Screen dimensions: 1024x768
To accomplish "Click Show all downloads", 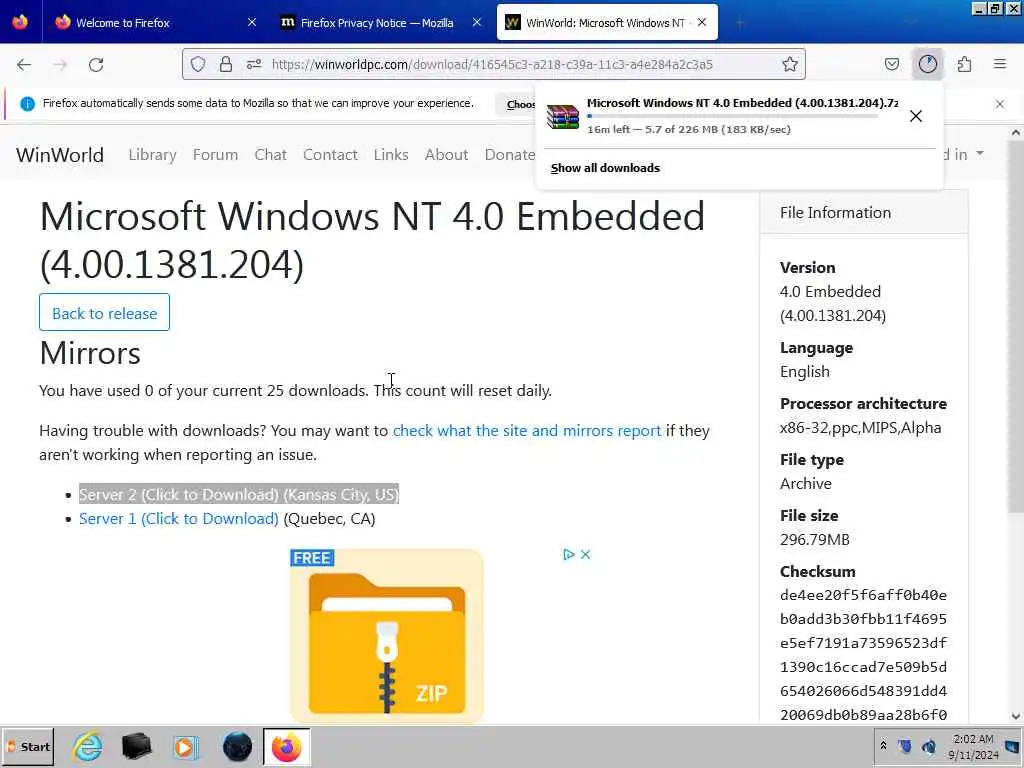I will click(605, 168).
